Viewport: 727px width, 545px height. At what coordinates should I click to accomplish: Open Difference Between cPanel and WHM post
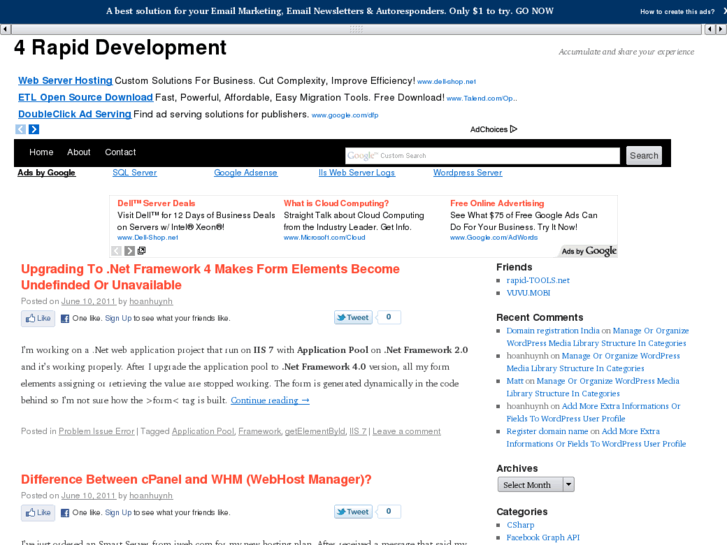point(196,479)
